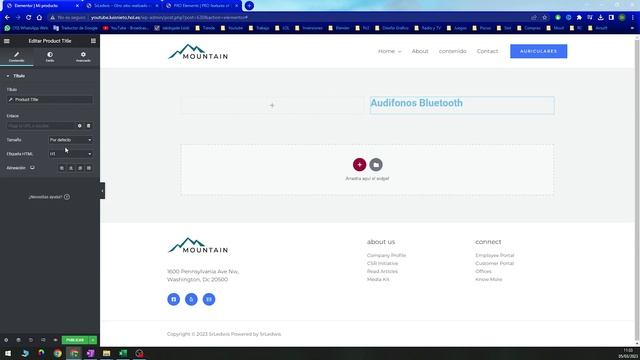The height and width of the screenshot is (360, 640).
Task: Open save options arrow beside Publicar
Action: (x=93, y=340)
